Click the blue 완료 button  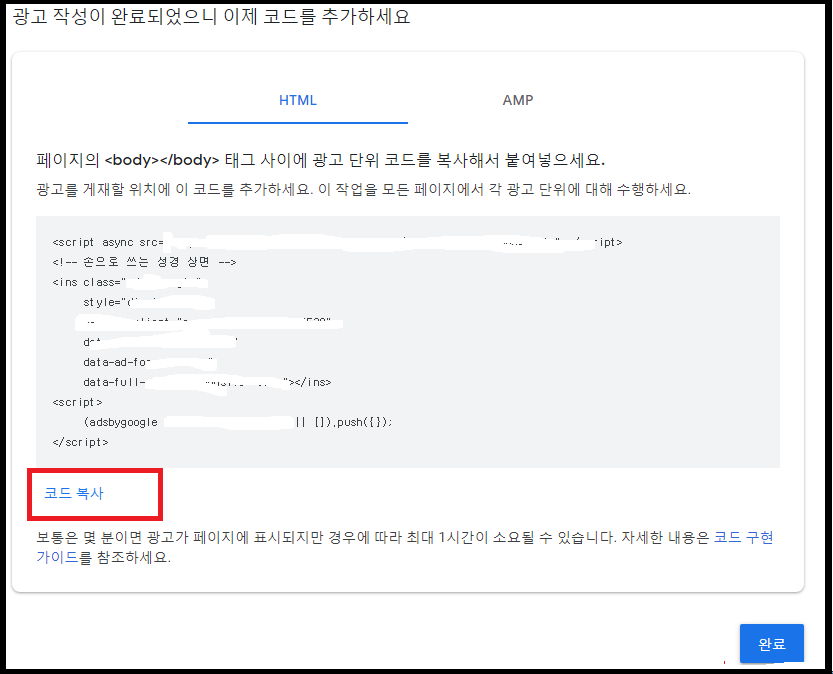(x=771, y=643)
